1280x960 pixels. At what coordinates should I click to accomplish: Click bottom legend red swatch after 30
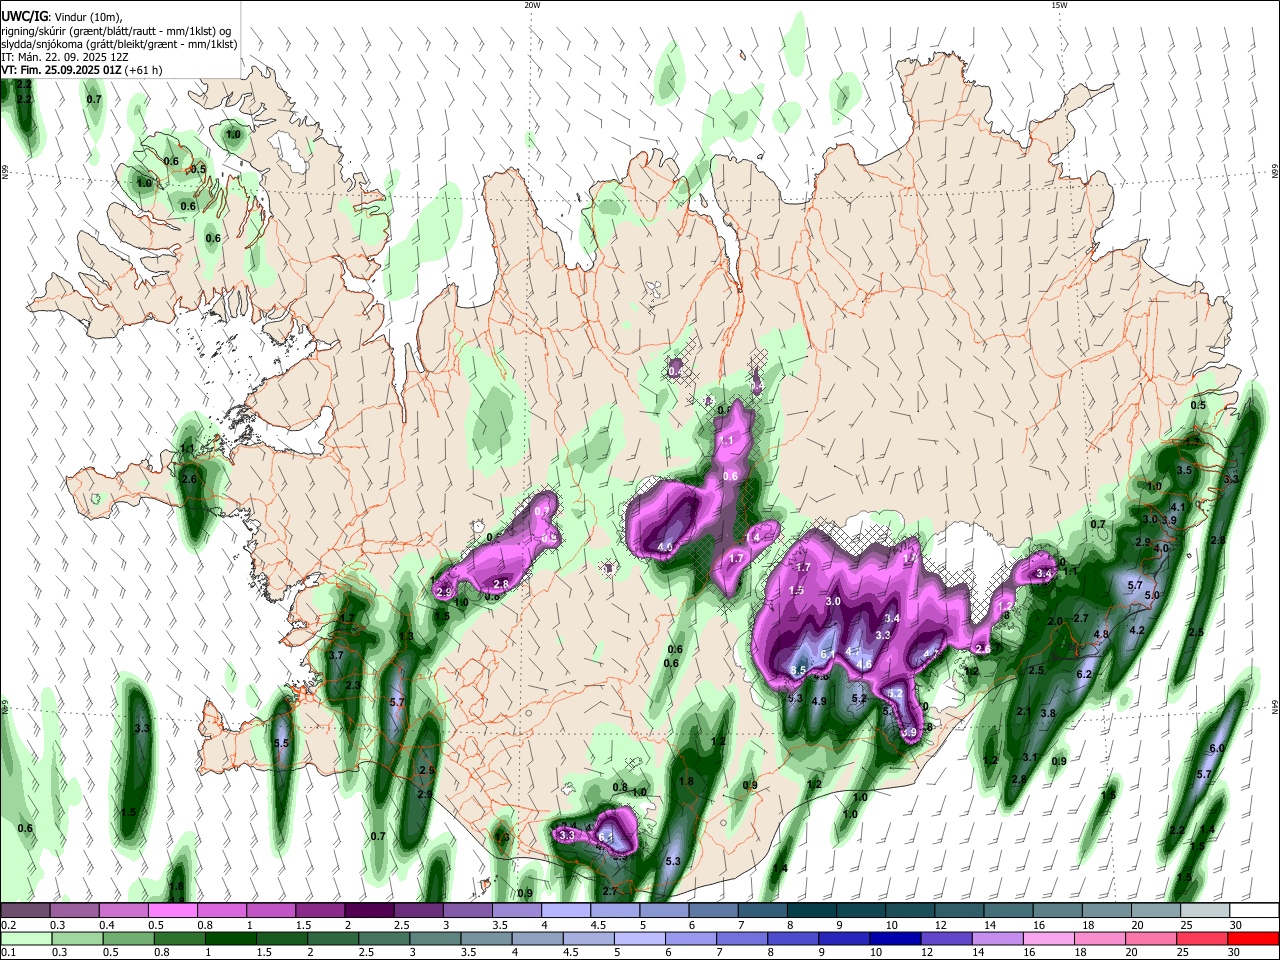click(x=1252, y=938)
